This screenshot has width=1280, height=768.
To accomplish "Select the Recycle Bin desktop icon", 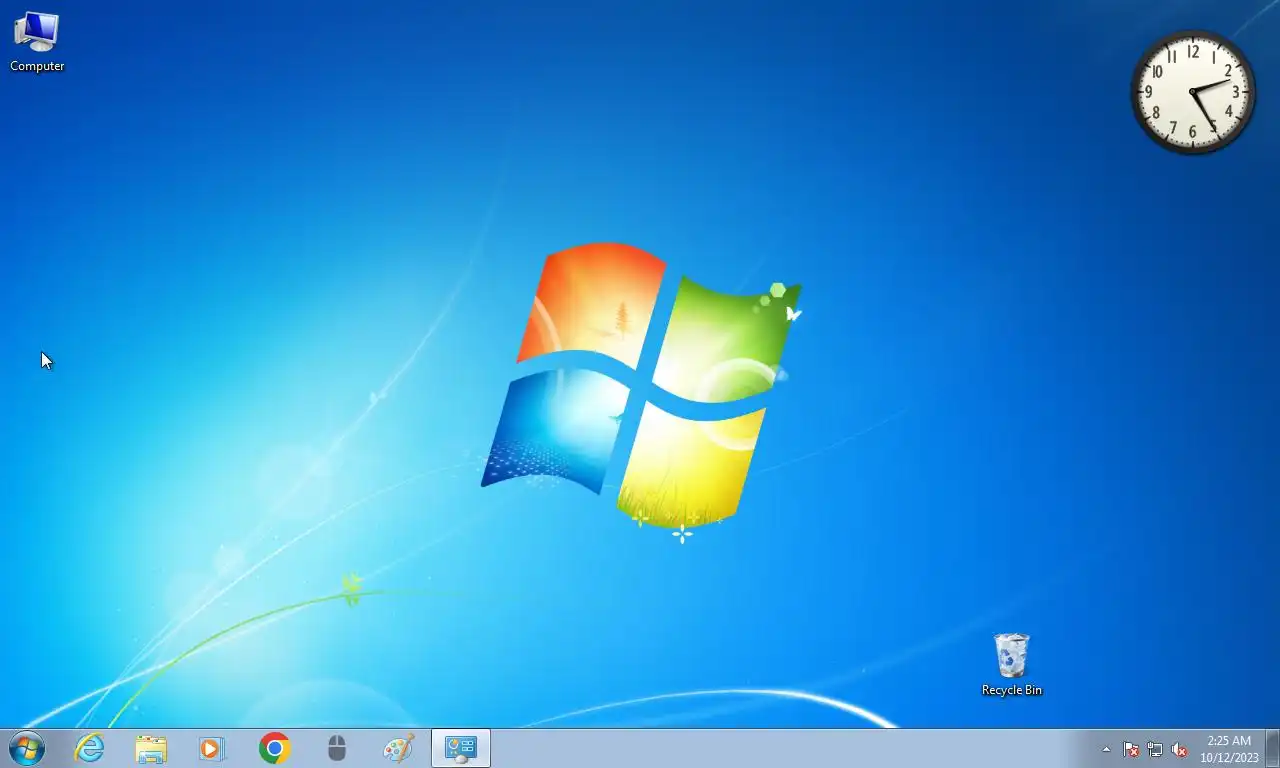I will click(1011, 665).
